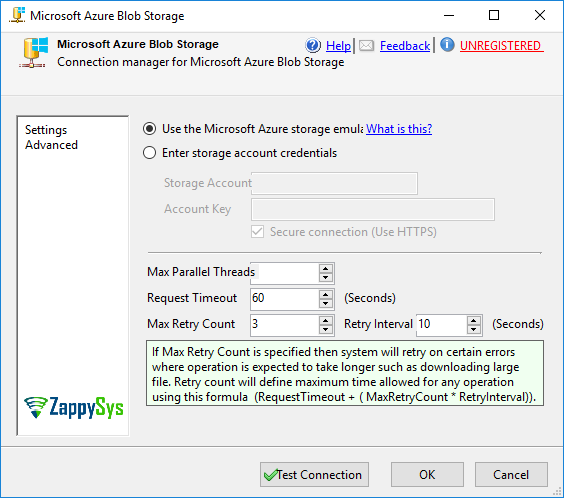This screenshot has height=498, width=564.
Task: Click the 'Max Parallel Threads' label
Action: point(201,272)
